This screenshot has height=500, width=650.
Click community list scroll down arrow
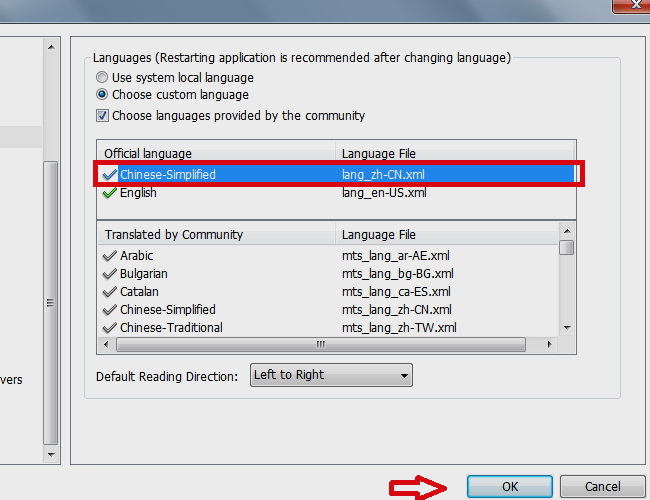pos(567,328)
